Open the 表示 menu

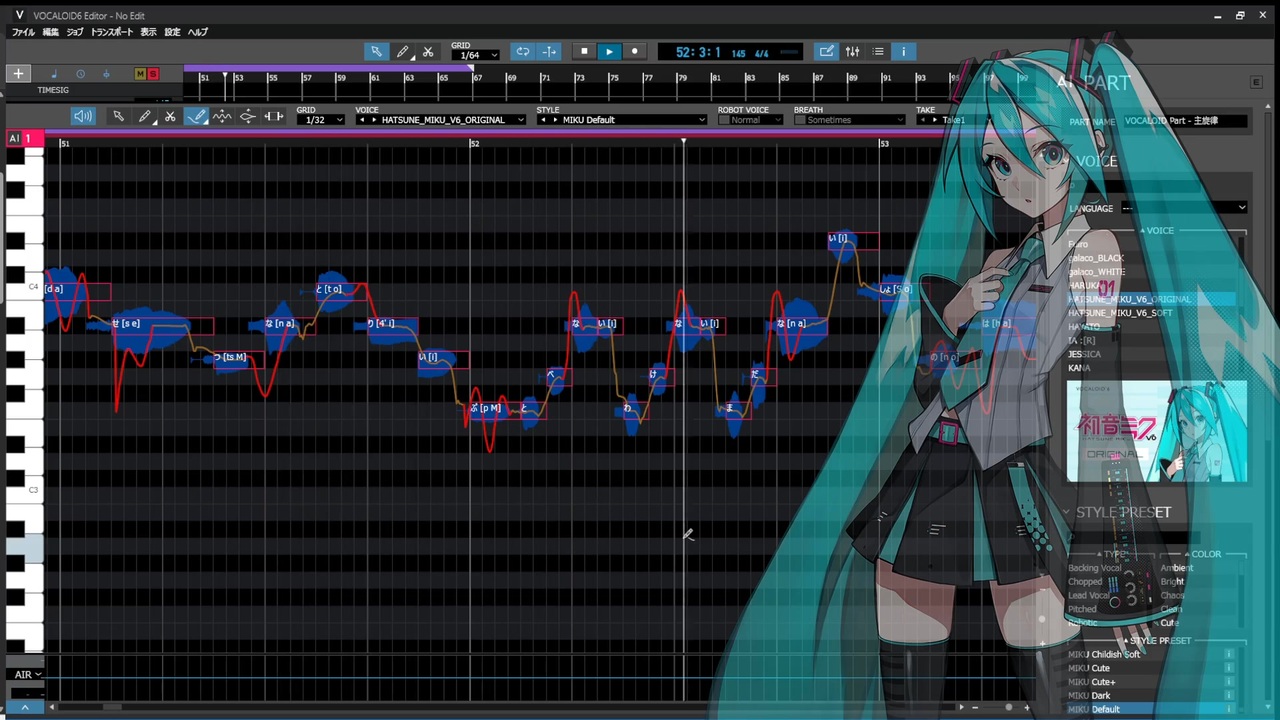[x=148, y=32]
